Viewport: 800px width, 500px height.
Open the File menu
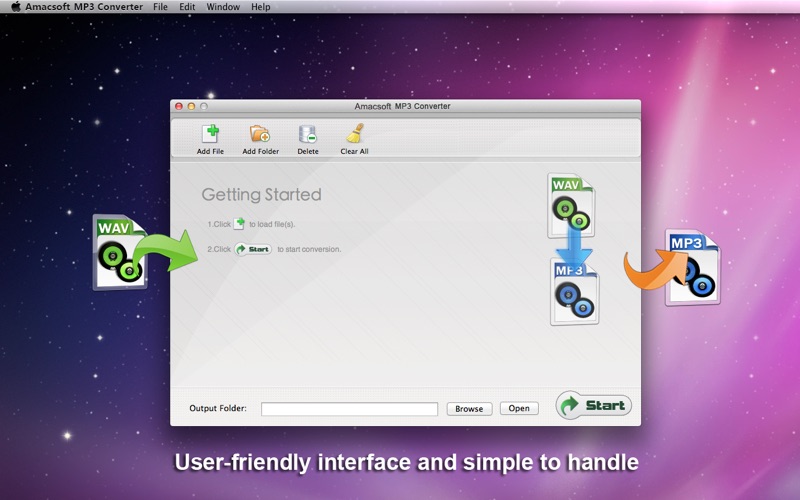click(160, 7)
